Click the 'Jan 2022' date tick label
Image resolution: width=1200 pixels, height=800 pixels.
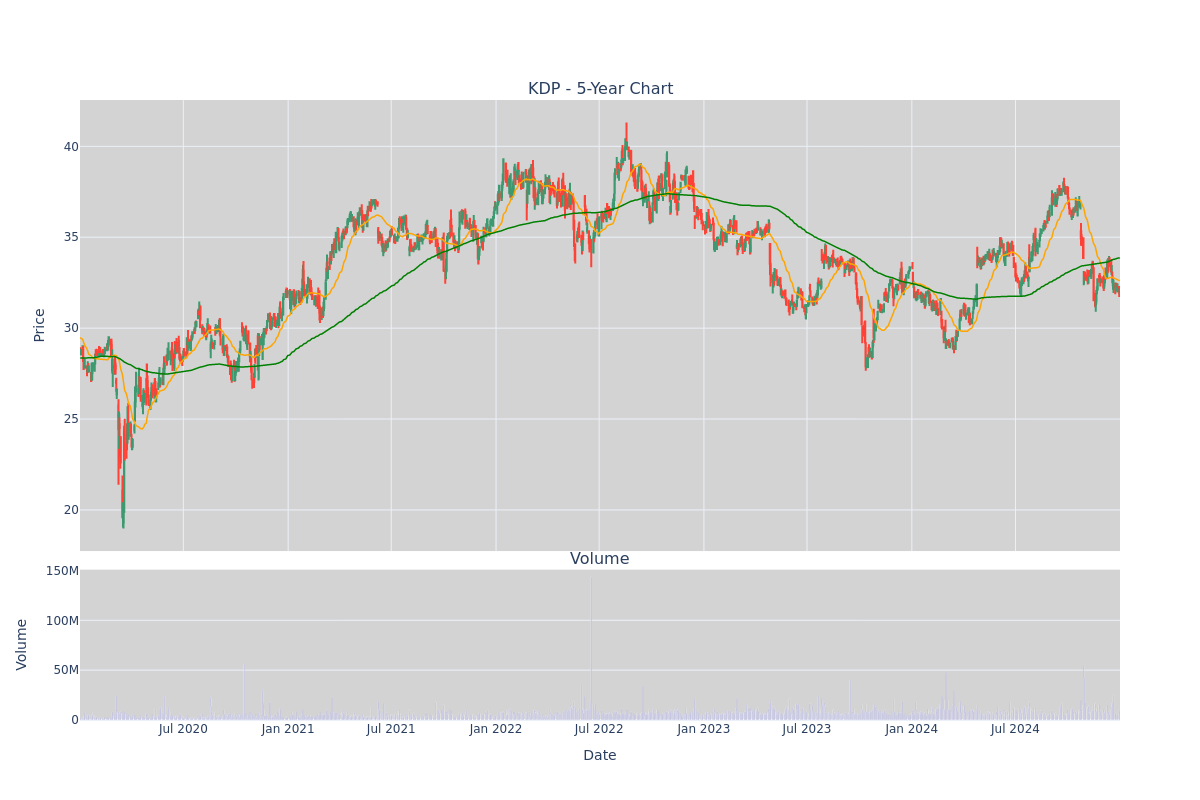coord(496,729)
